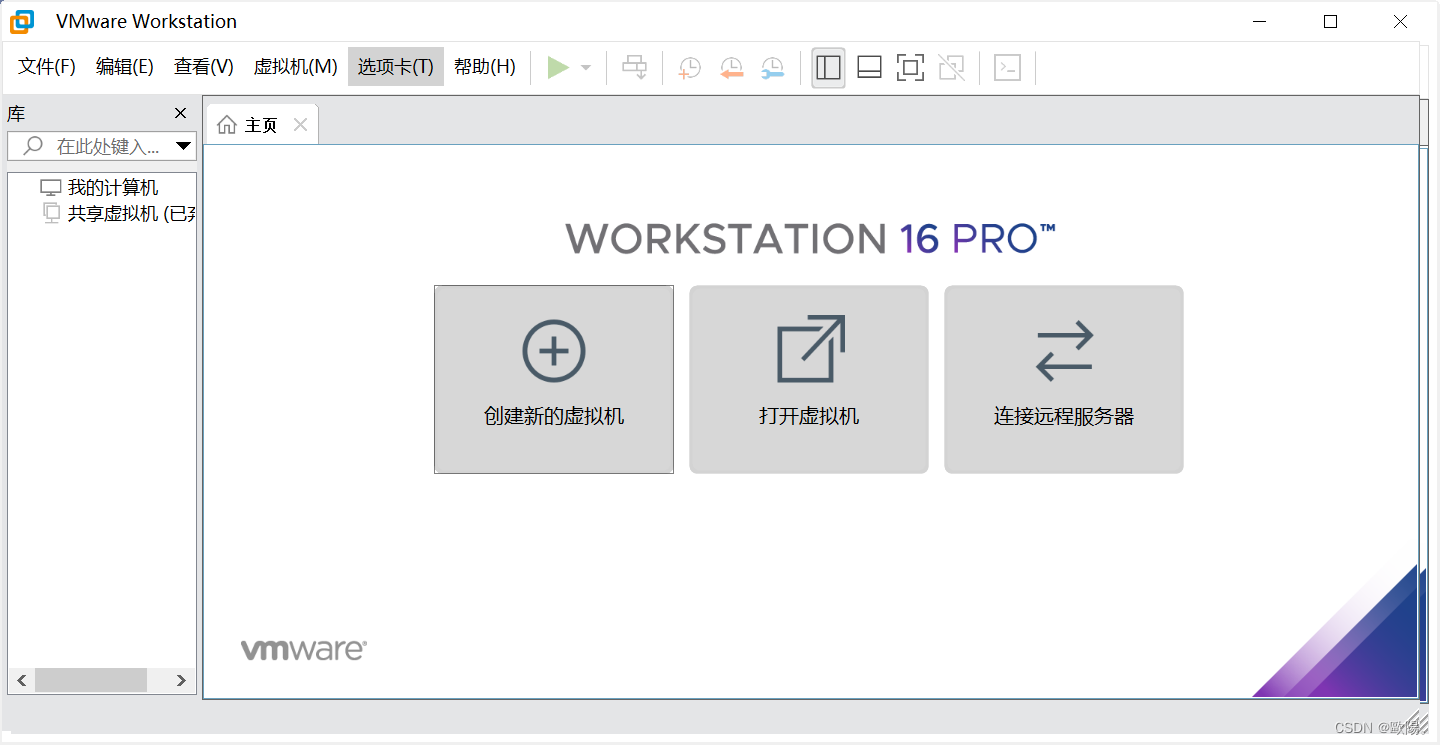The width and height of the screenshot is (1440, 745).
Task: Toggle the library sidebar view icon
Action: click(x=828, y=67)
